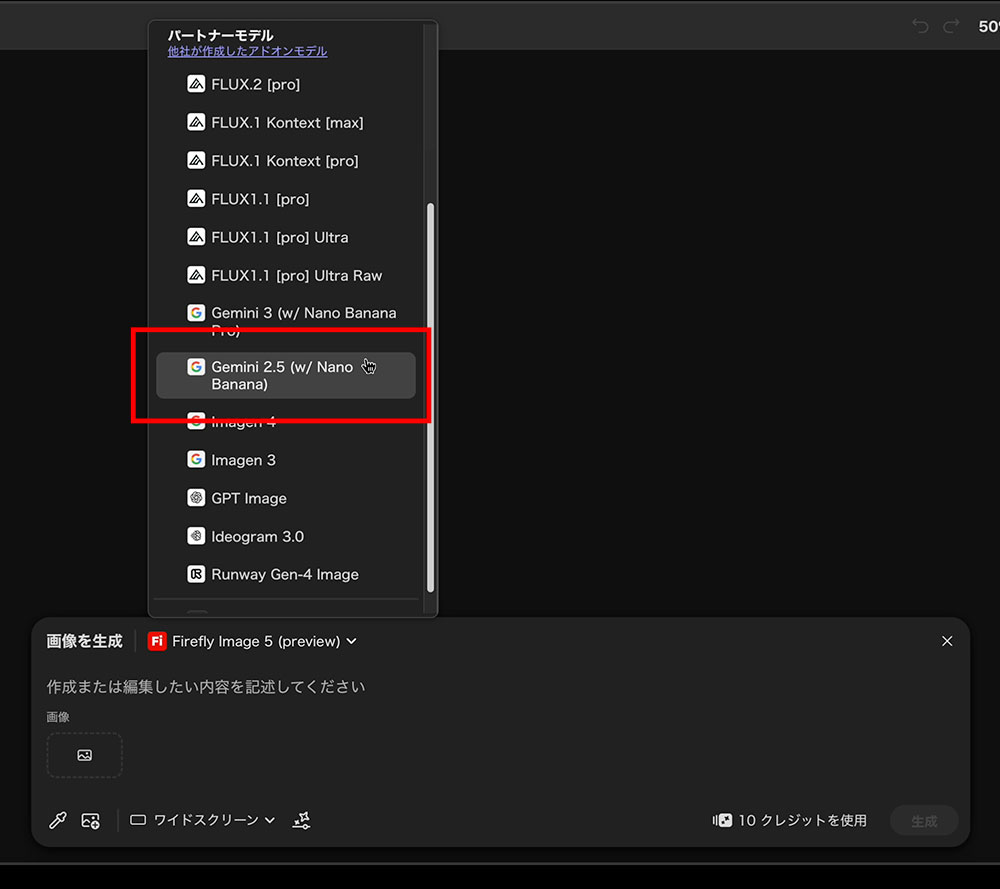Choose FLUX.1 Kontext [max] from the list
1000x889 pixels.
tap(286, 122)
